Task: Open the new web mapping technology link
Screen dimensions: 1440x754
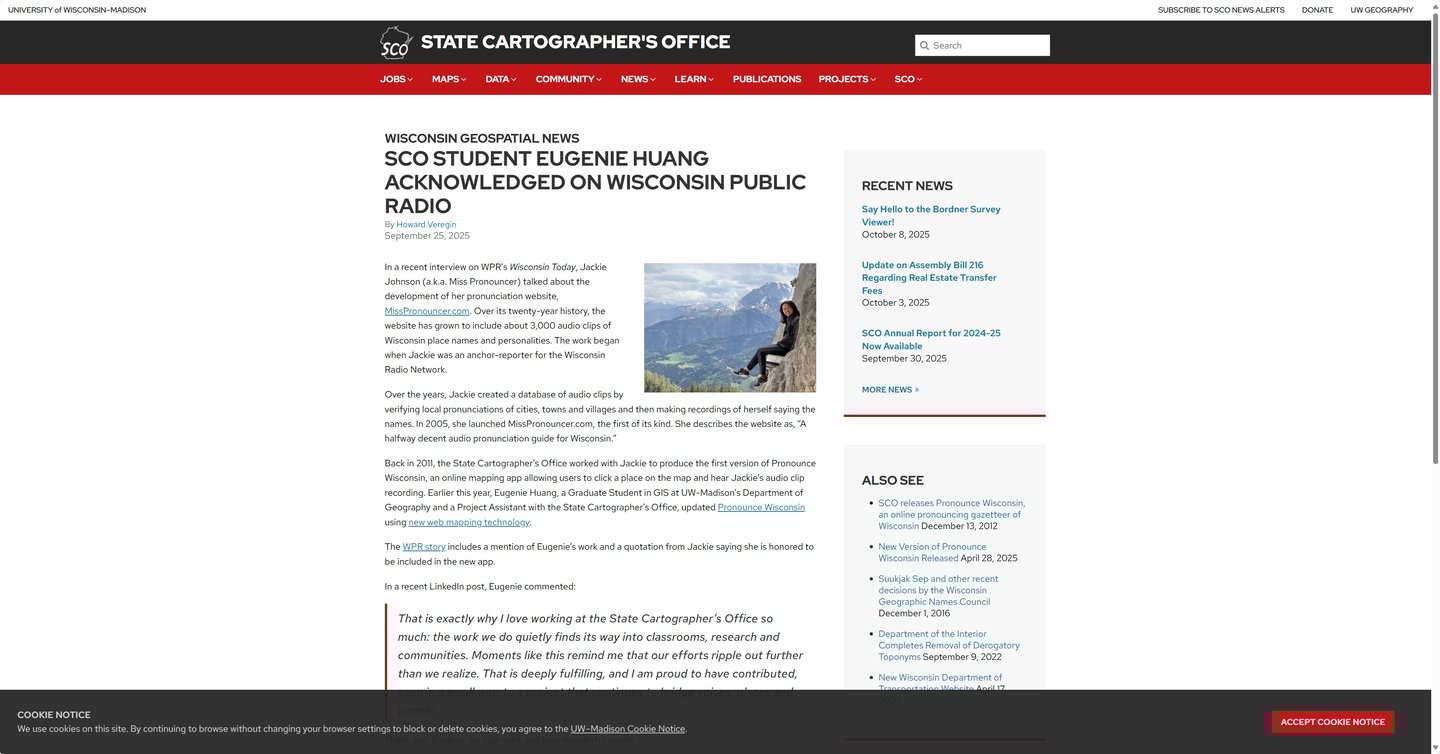Action: point(469,522)
